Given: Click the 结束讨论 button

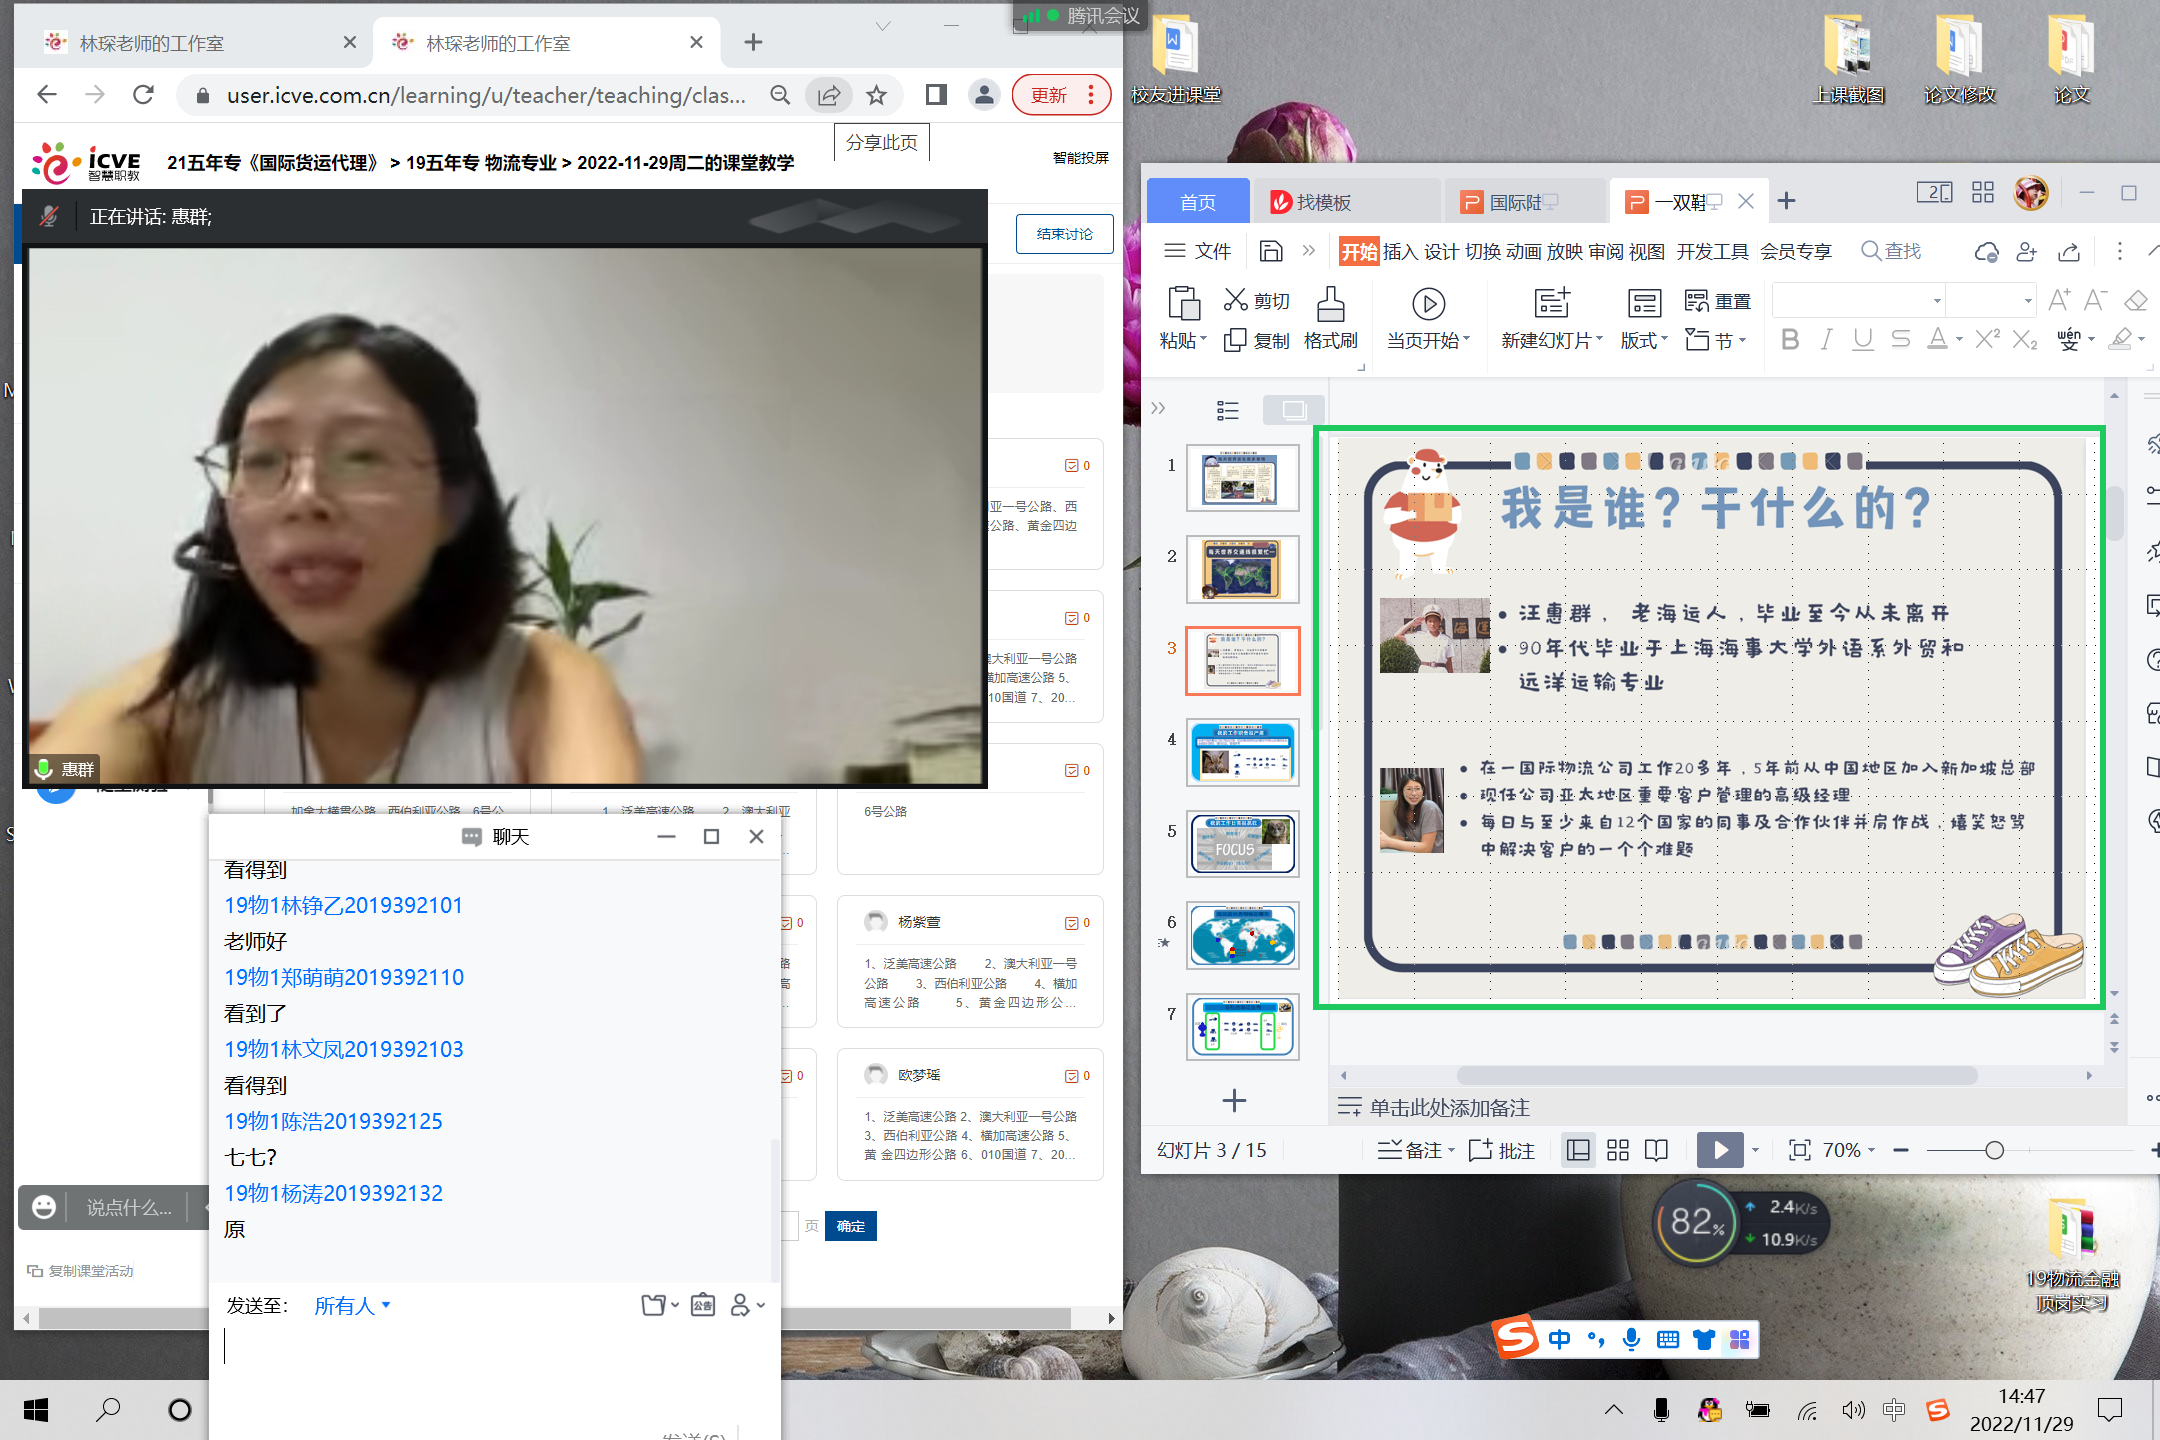Looking at the screenshot, I should [1064, 234].
